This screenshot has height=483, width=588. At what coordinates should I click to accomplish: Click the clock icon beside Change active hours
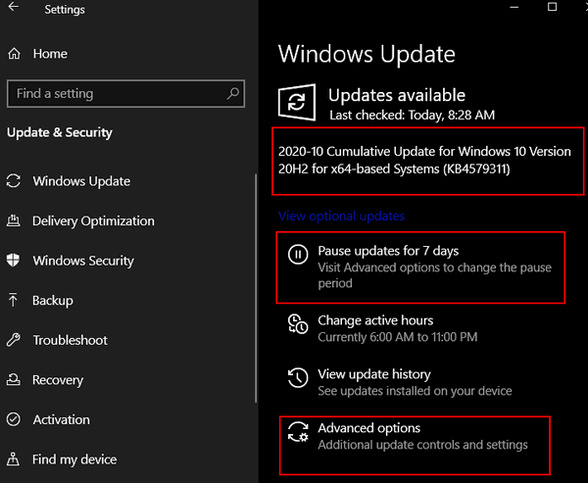point(298,324)
